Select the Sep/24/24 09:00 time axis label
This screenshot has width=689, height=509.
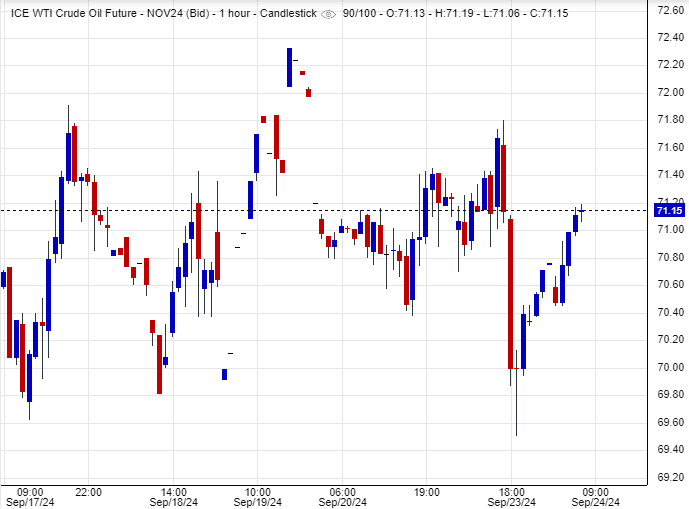pyautogui.click(x=595, y=497)
